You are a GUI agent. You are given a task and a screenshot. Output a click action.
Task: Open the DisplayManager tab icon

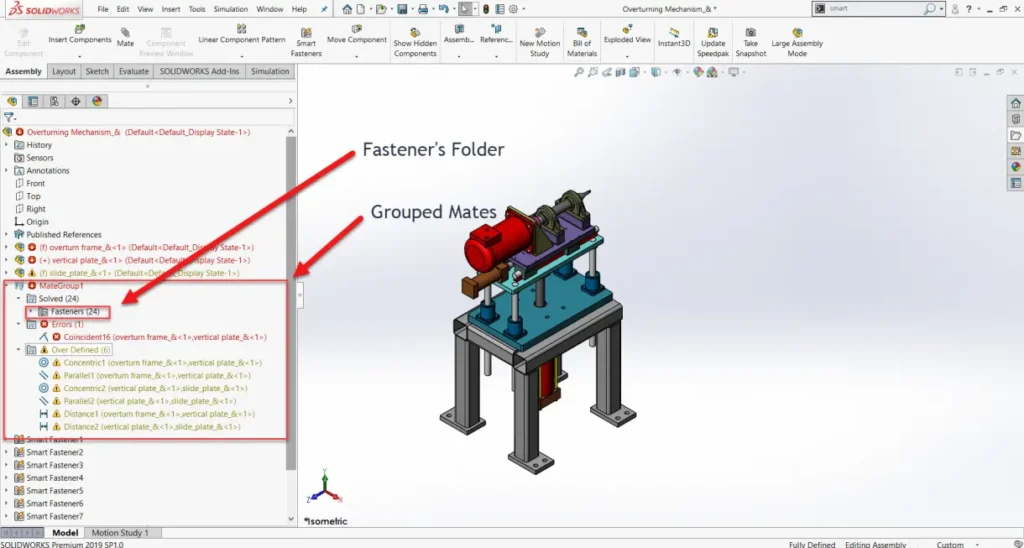[x=97, y=101]
